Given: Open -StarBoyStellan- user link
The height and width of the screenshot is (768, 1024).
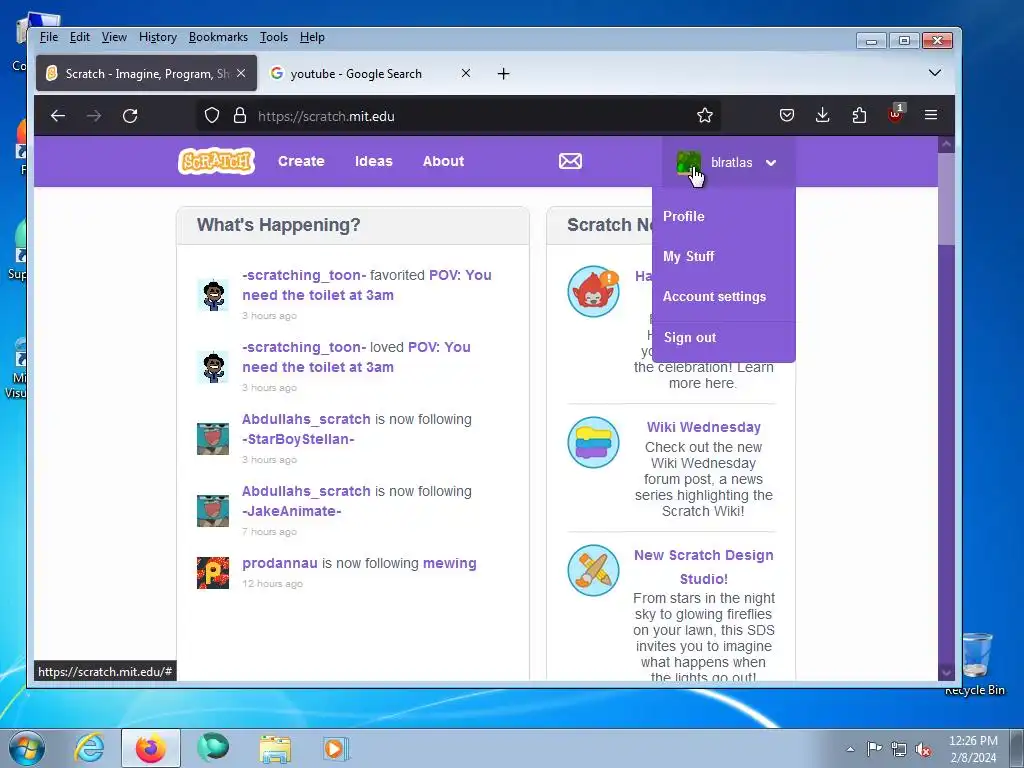Looking at the screenshot, I should (298, 439).
